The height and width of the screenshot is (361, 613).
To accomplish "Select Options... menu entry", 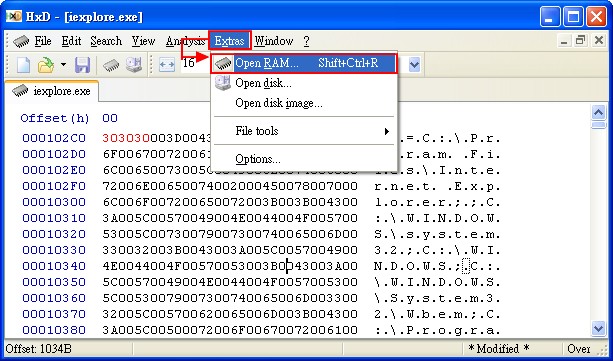I will click(x=304, y=159).
